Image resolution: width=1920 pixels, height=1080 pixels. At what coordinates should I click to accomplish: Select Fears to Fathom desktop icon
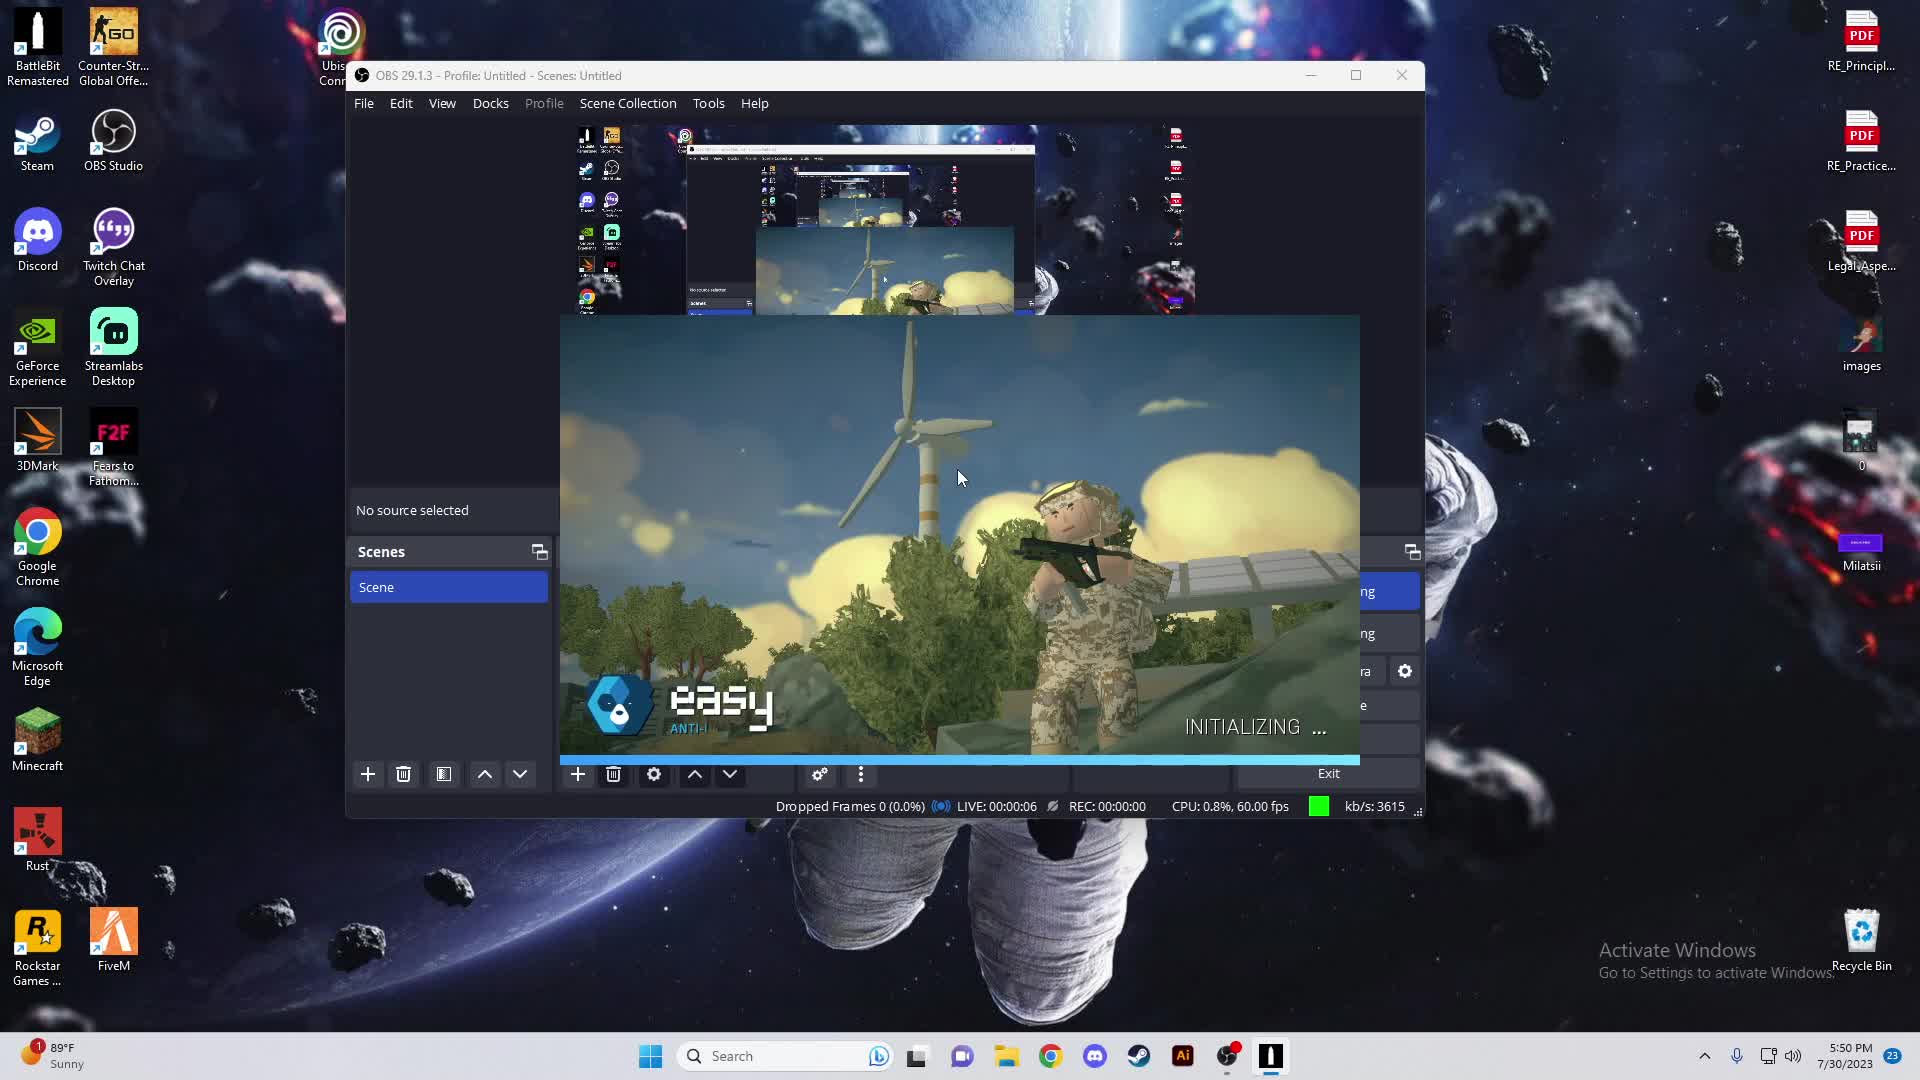(x=113, y=448)
